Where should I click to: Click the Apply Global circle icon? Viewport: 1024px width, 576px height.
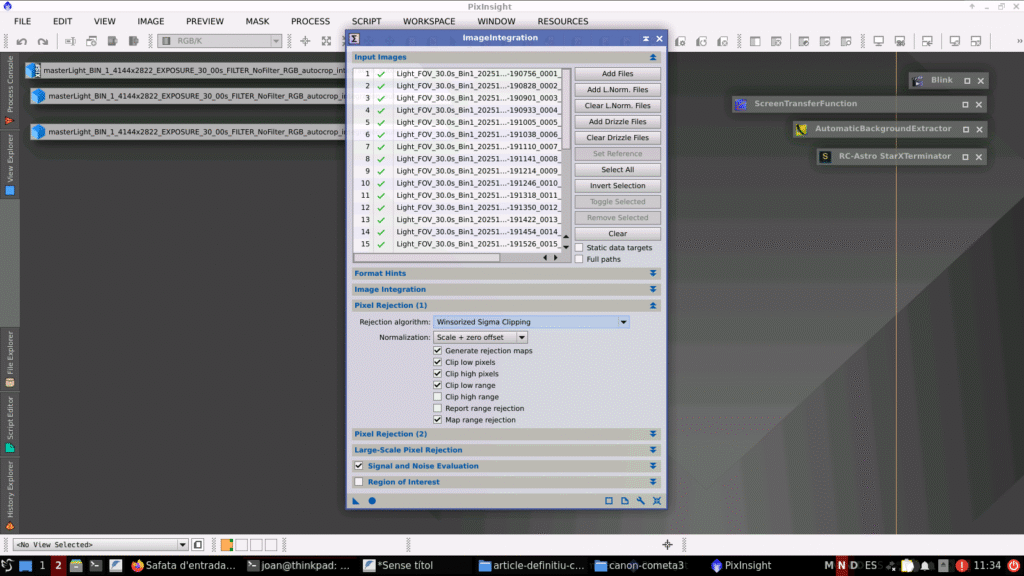point(372,501)
